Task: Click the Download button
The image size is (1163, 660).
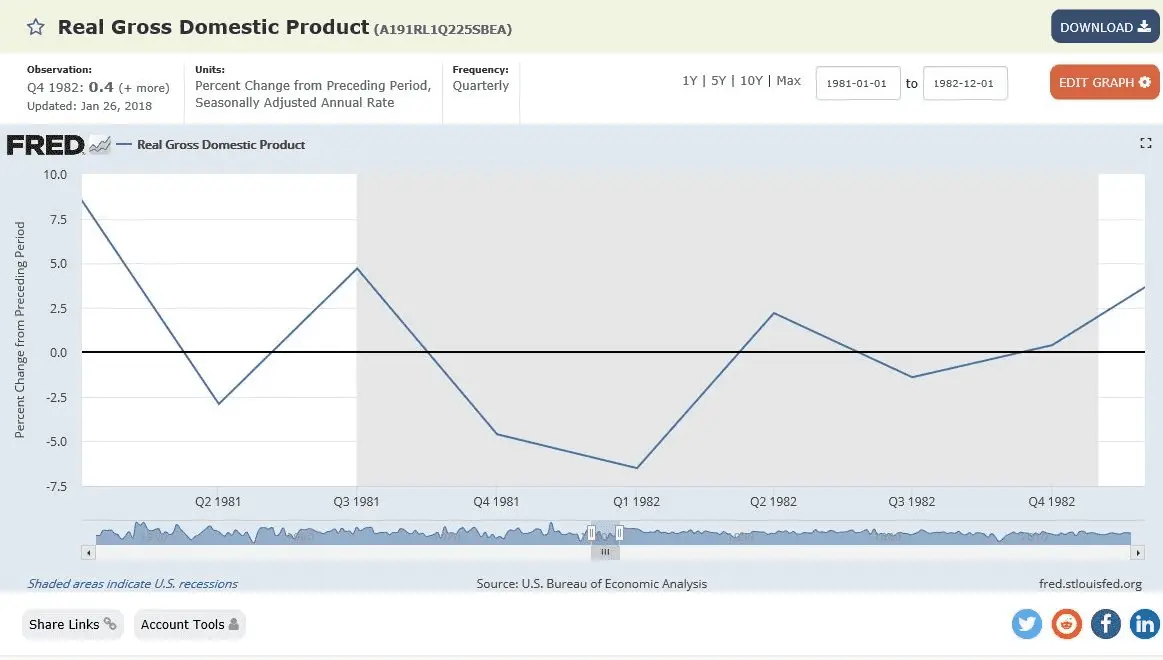Action: click(x=1104, y=27)
